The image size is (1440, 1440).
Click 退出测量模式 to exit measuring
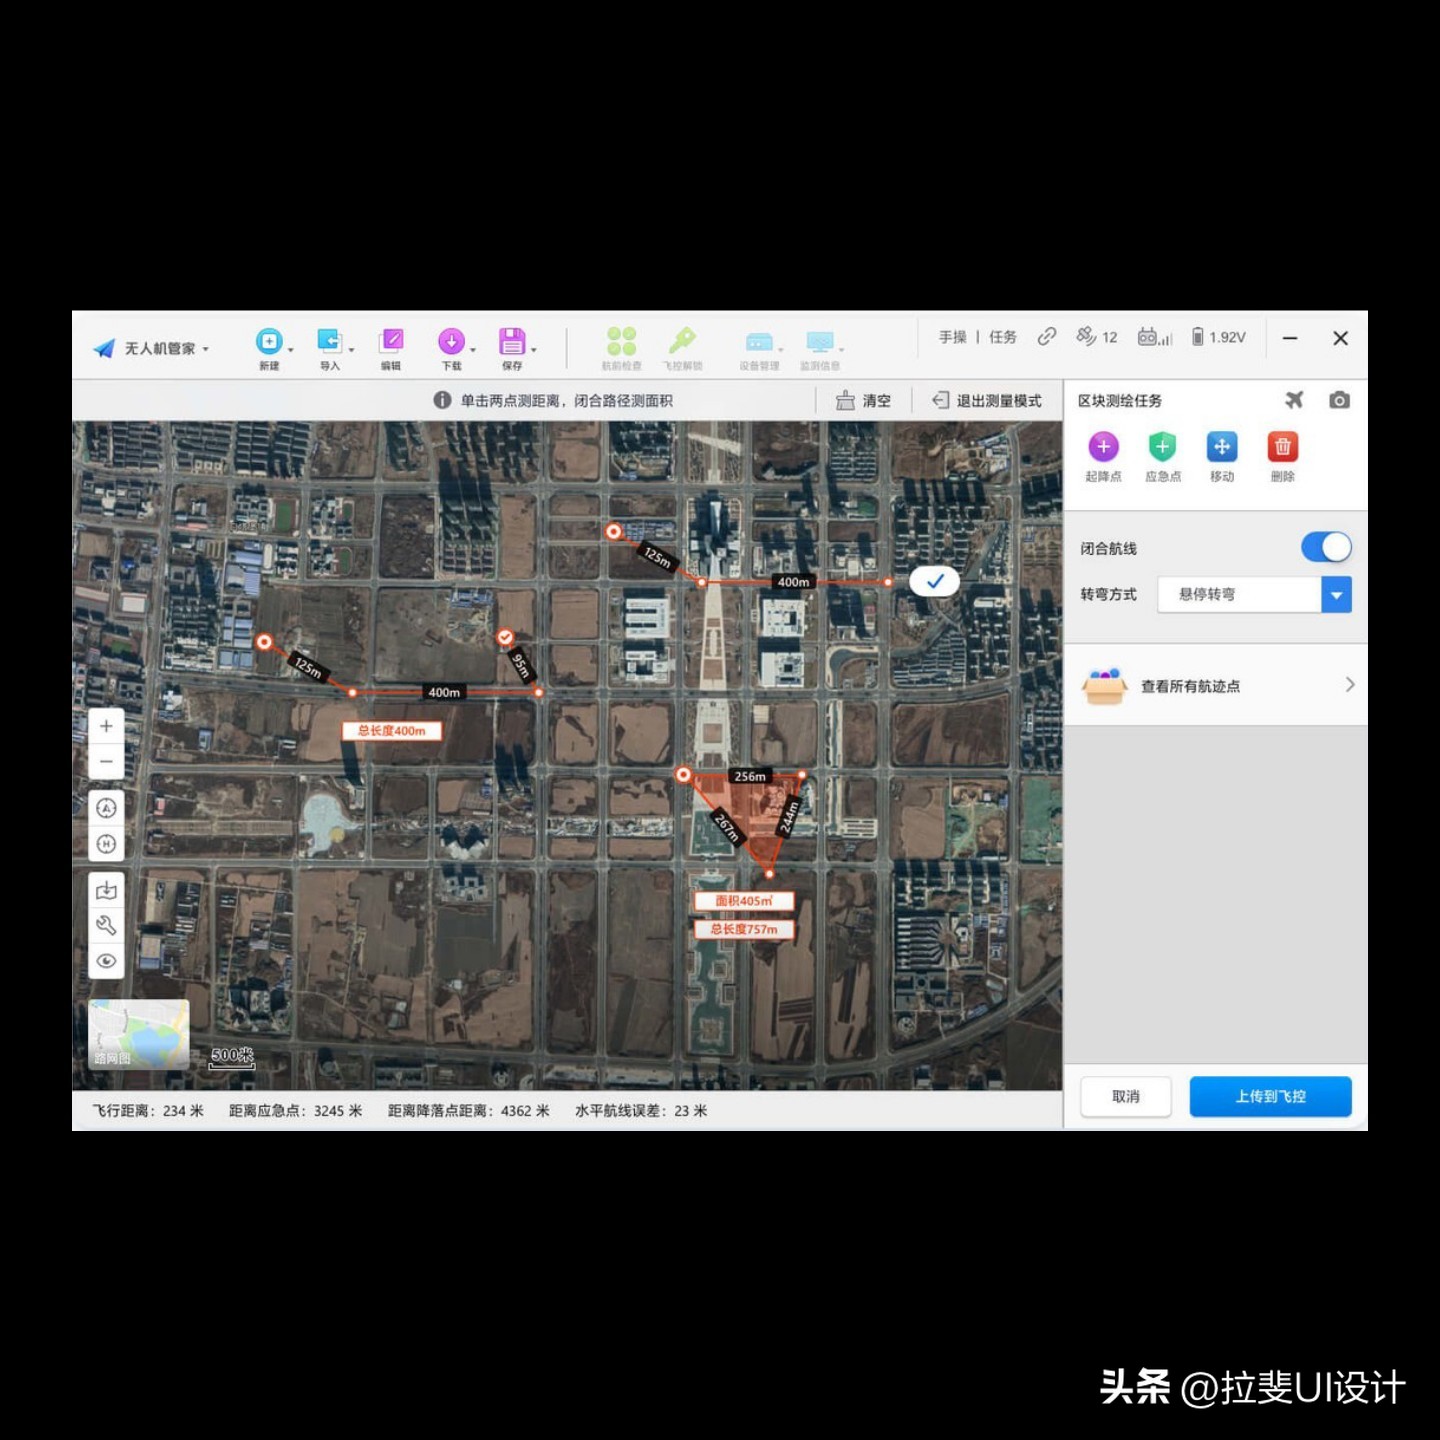pos(987,400)
